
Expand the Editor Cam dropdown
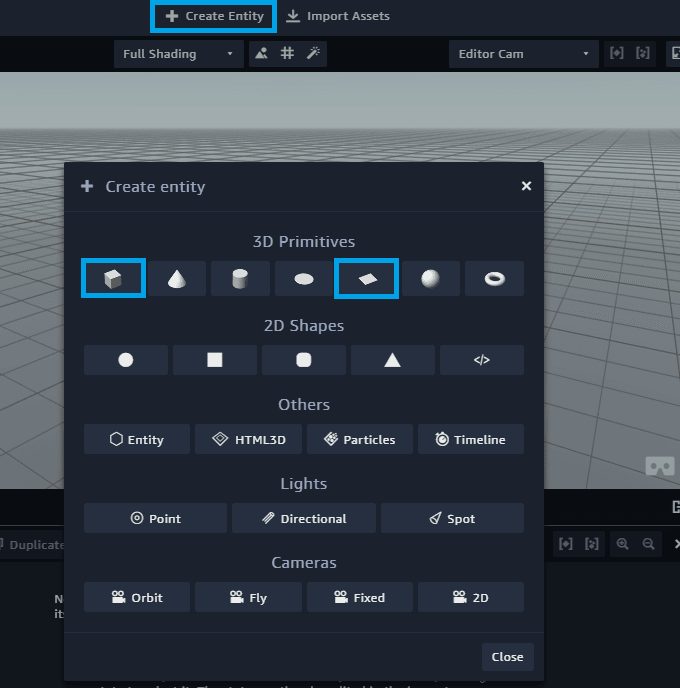523,54
